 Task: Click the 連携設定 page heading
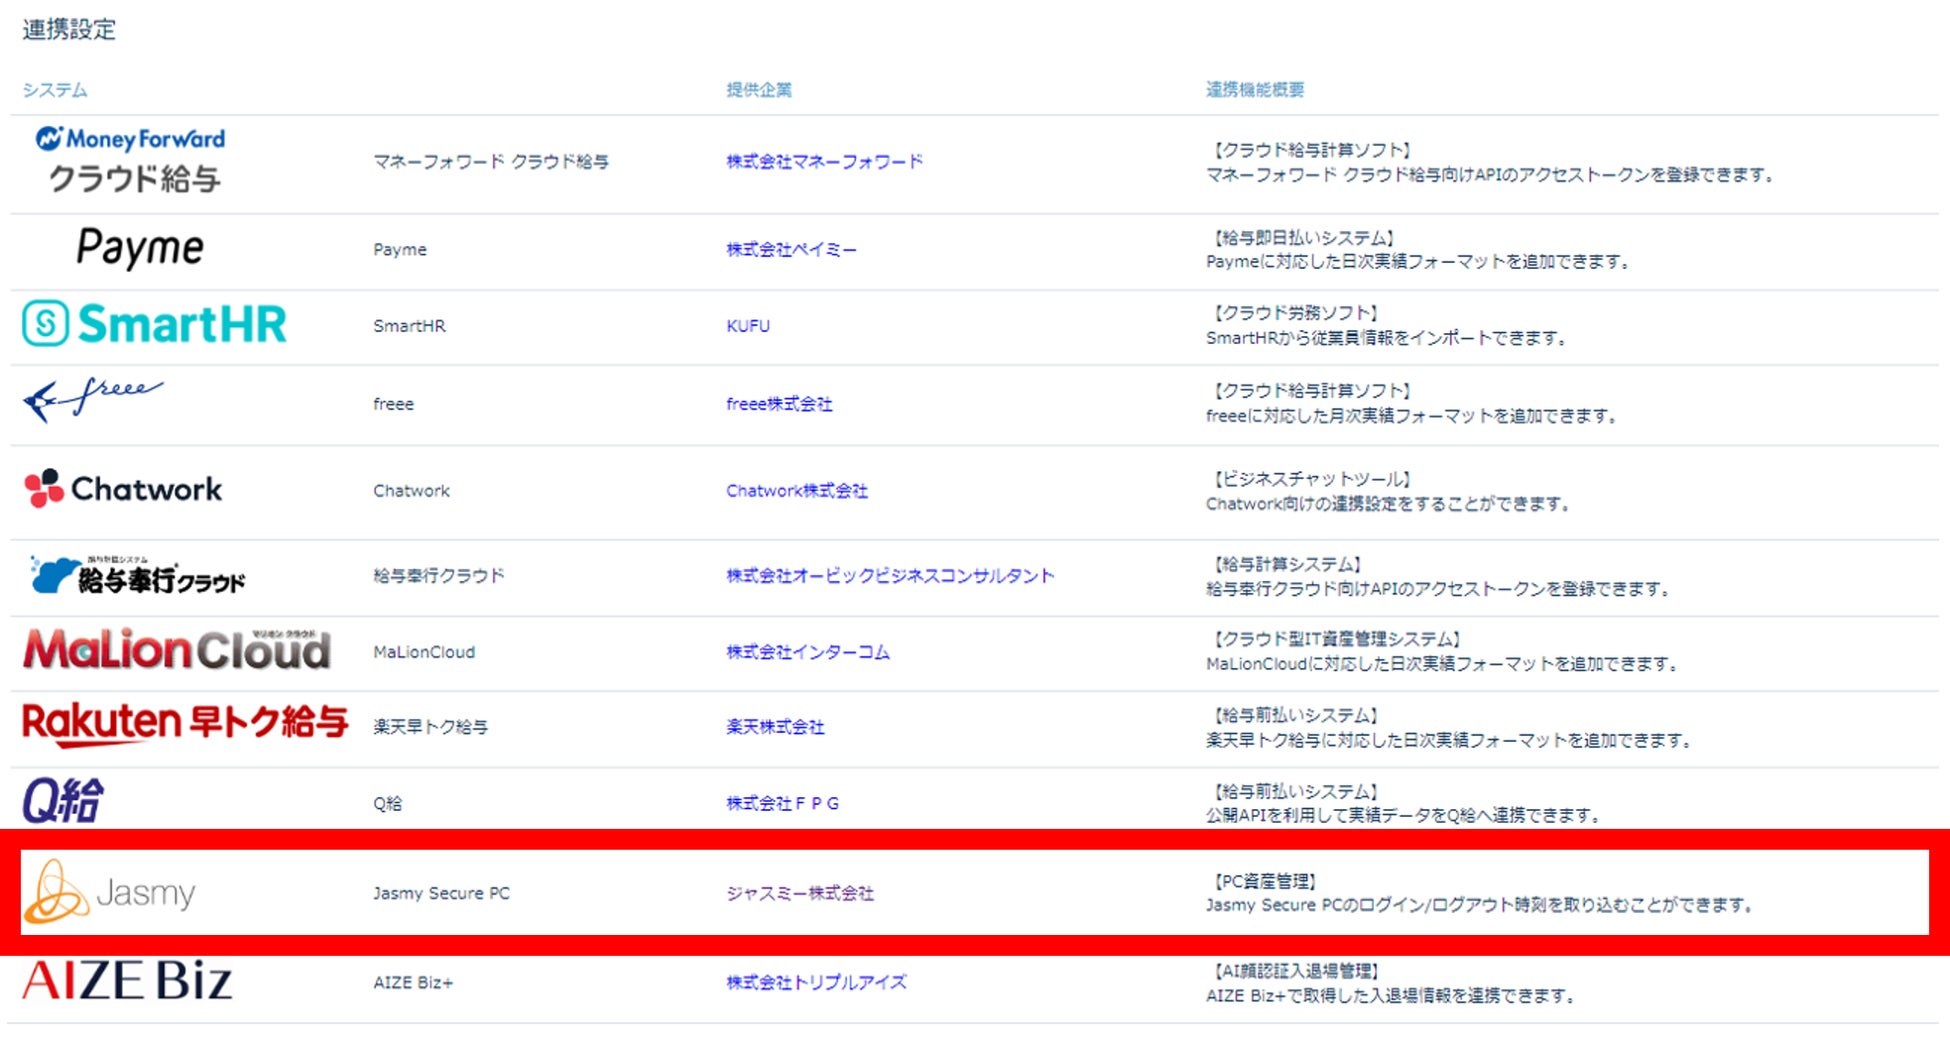(x=69, y=30)
